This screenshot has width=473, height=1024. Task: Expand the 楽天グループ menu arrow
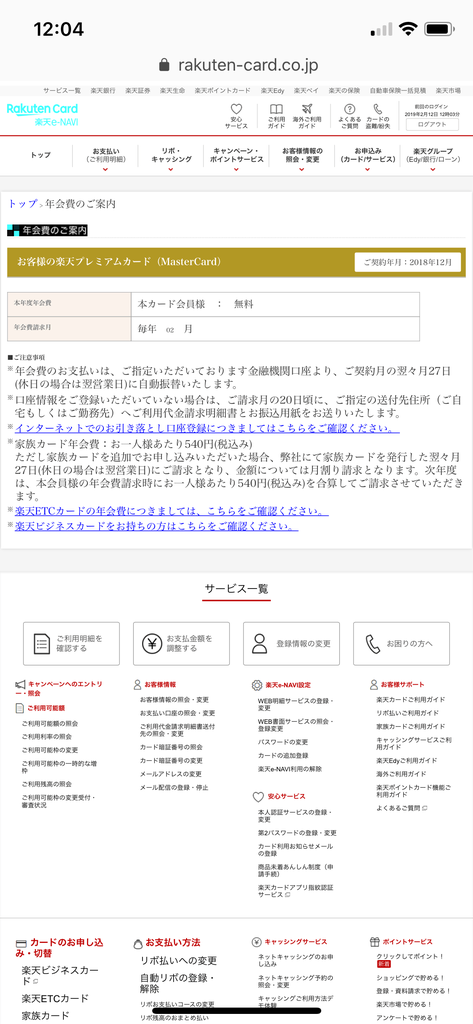(x=433, y=169)
